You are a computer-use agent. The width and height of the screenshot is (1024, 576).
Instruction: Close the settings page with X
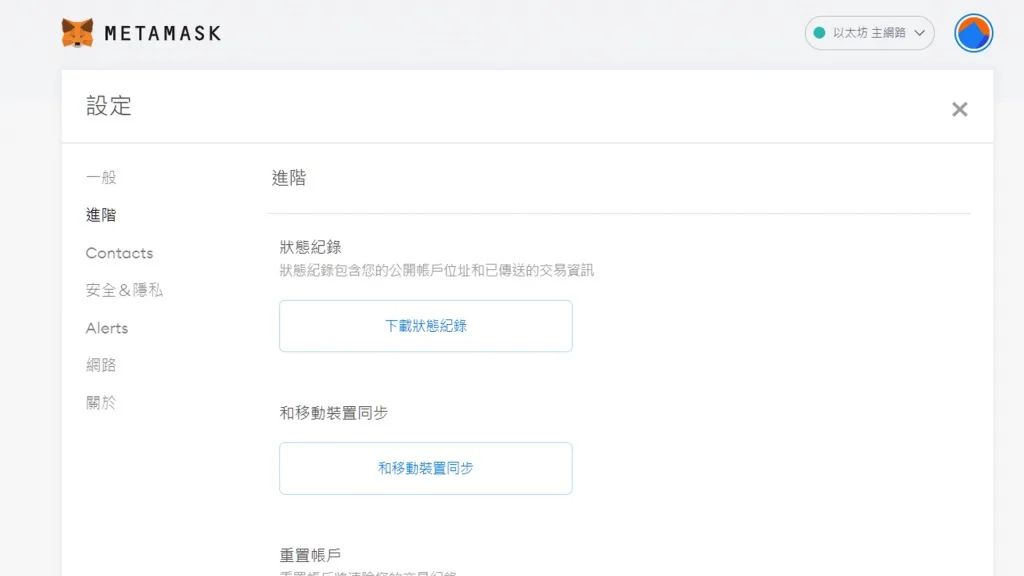(959, 109)
